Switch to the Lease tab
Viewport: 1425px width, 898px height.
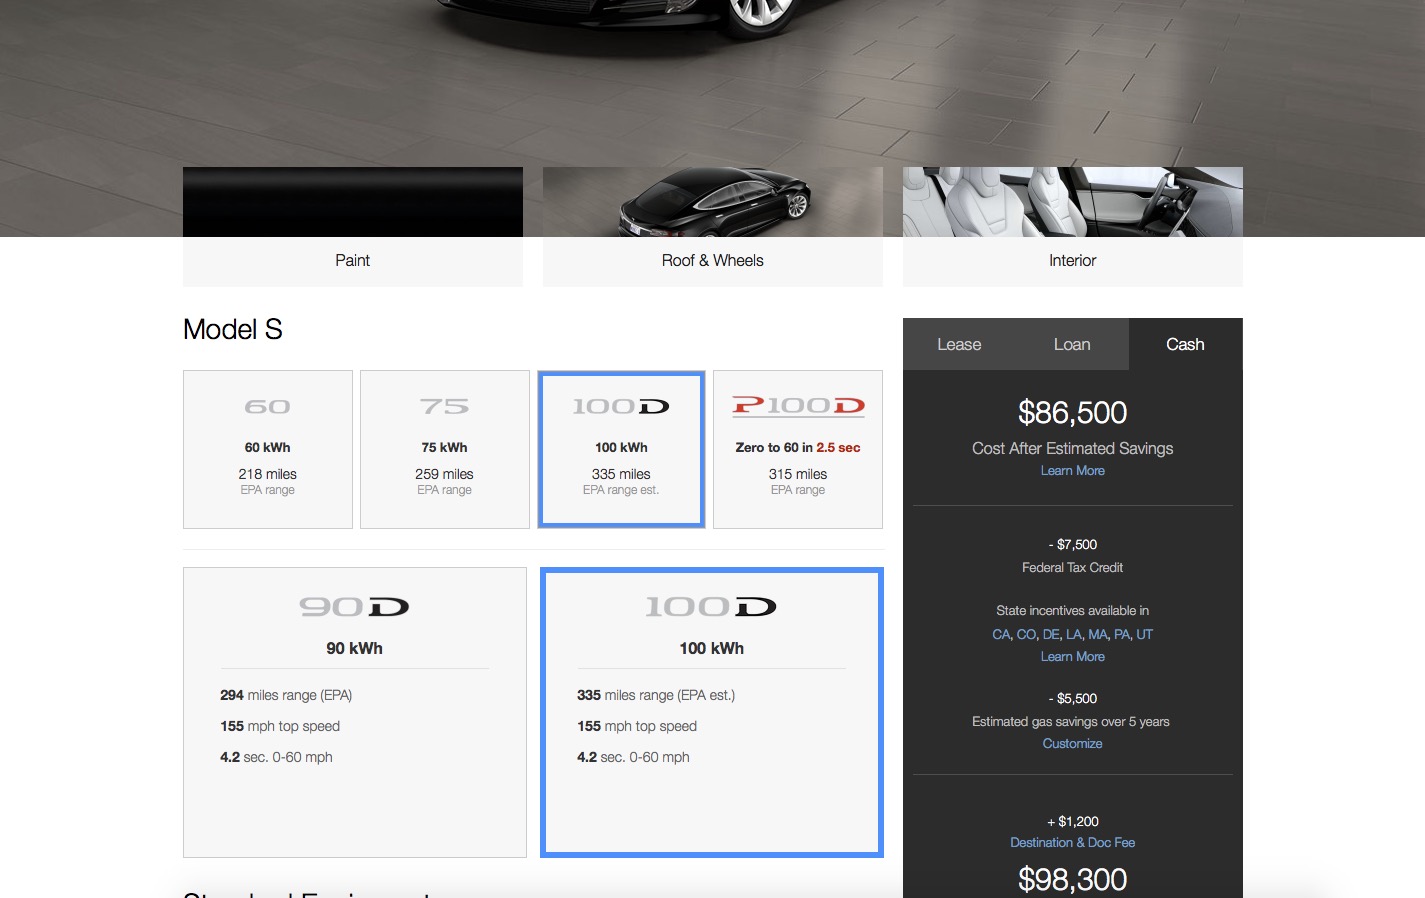click(x=959, y=344)
